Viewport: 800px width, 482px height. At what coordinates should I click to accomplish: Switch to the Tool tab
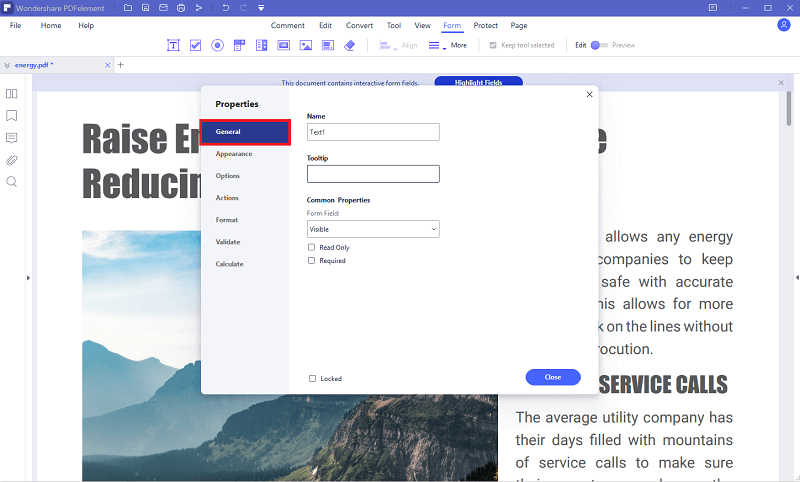coord(394,26)
